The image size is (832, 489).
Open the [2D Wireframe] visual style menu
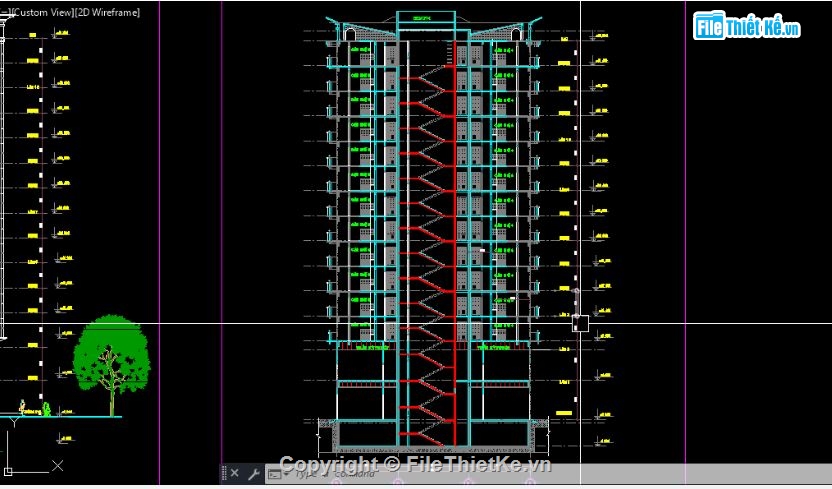107,12
